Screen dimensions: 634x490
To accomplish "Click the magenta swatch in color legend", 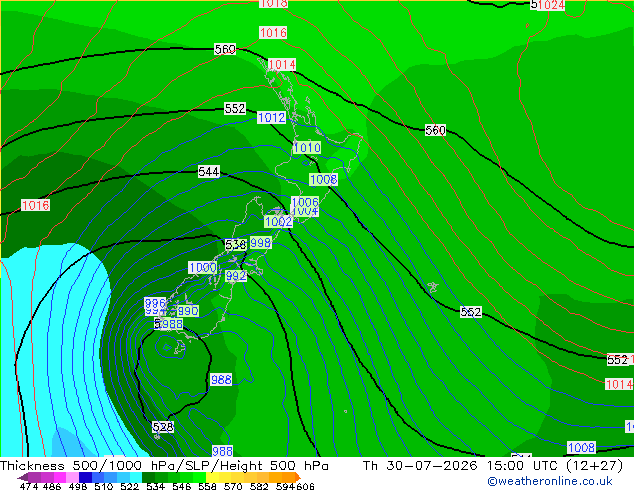I will (60, 477).
